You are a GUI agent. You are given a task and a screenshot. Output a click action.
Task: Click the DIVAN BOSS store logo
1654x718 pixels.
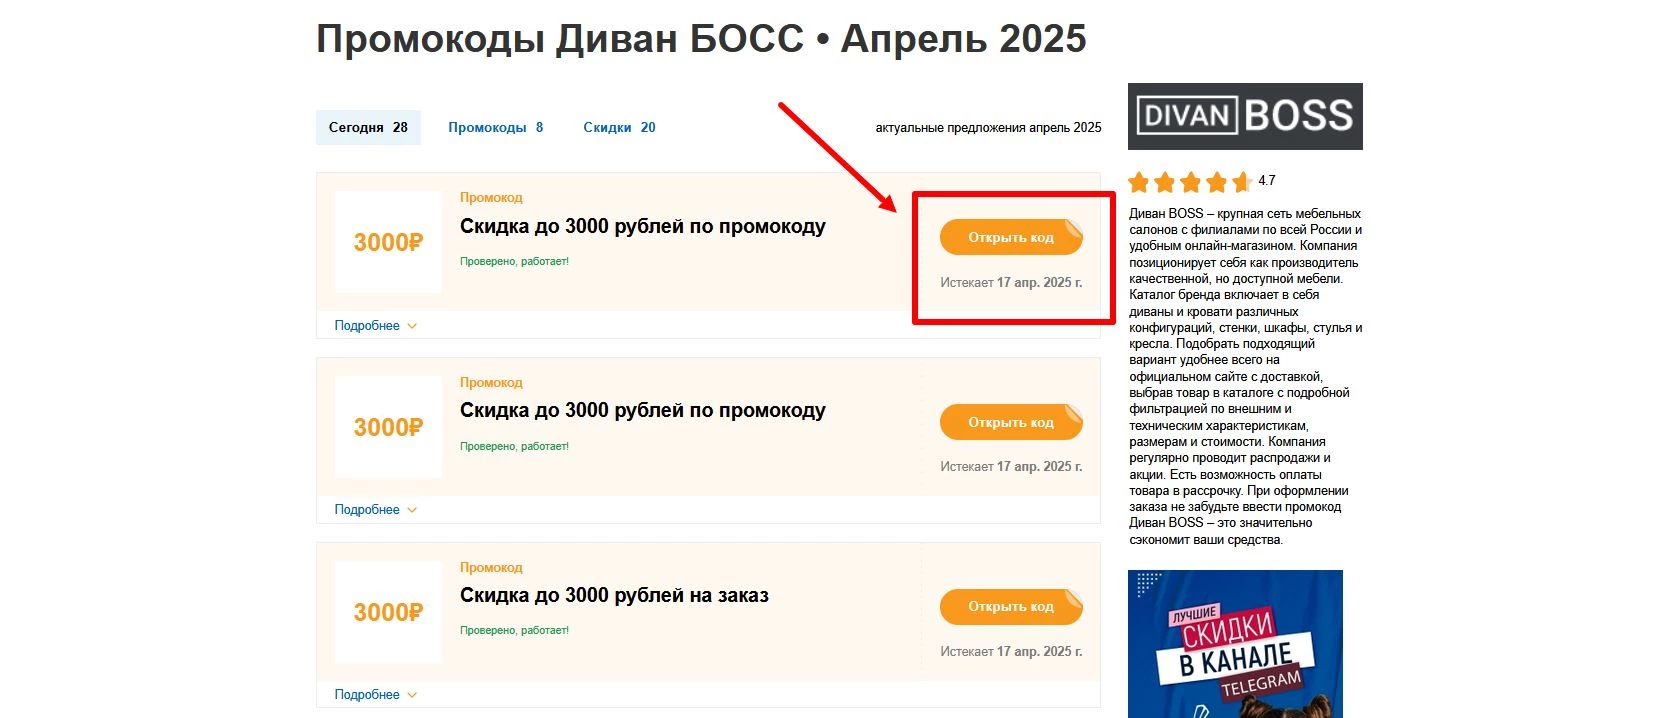(x=1244, y=117)
